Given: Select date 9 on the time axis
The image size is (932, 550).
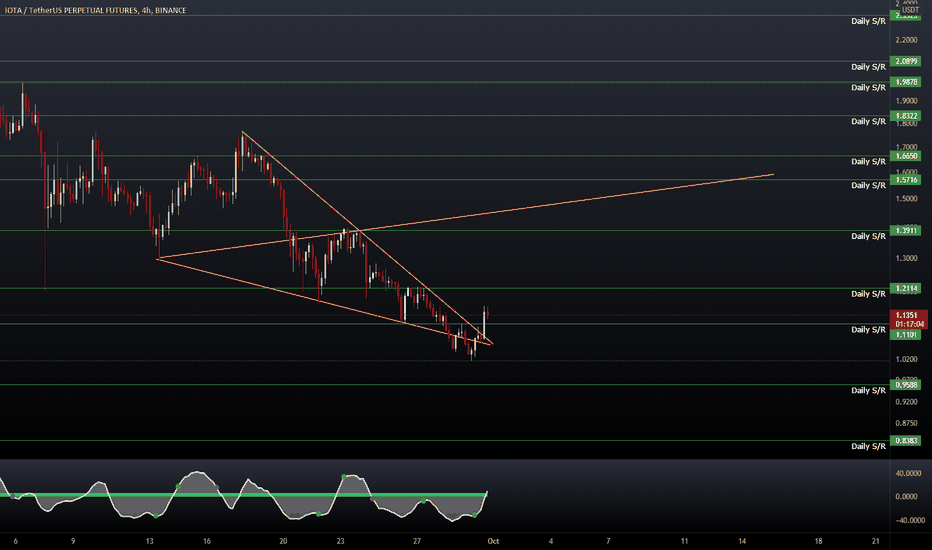Looking at the screenshot, I should click(x=73, y=541).
